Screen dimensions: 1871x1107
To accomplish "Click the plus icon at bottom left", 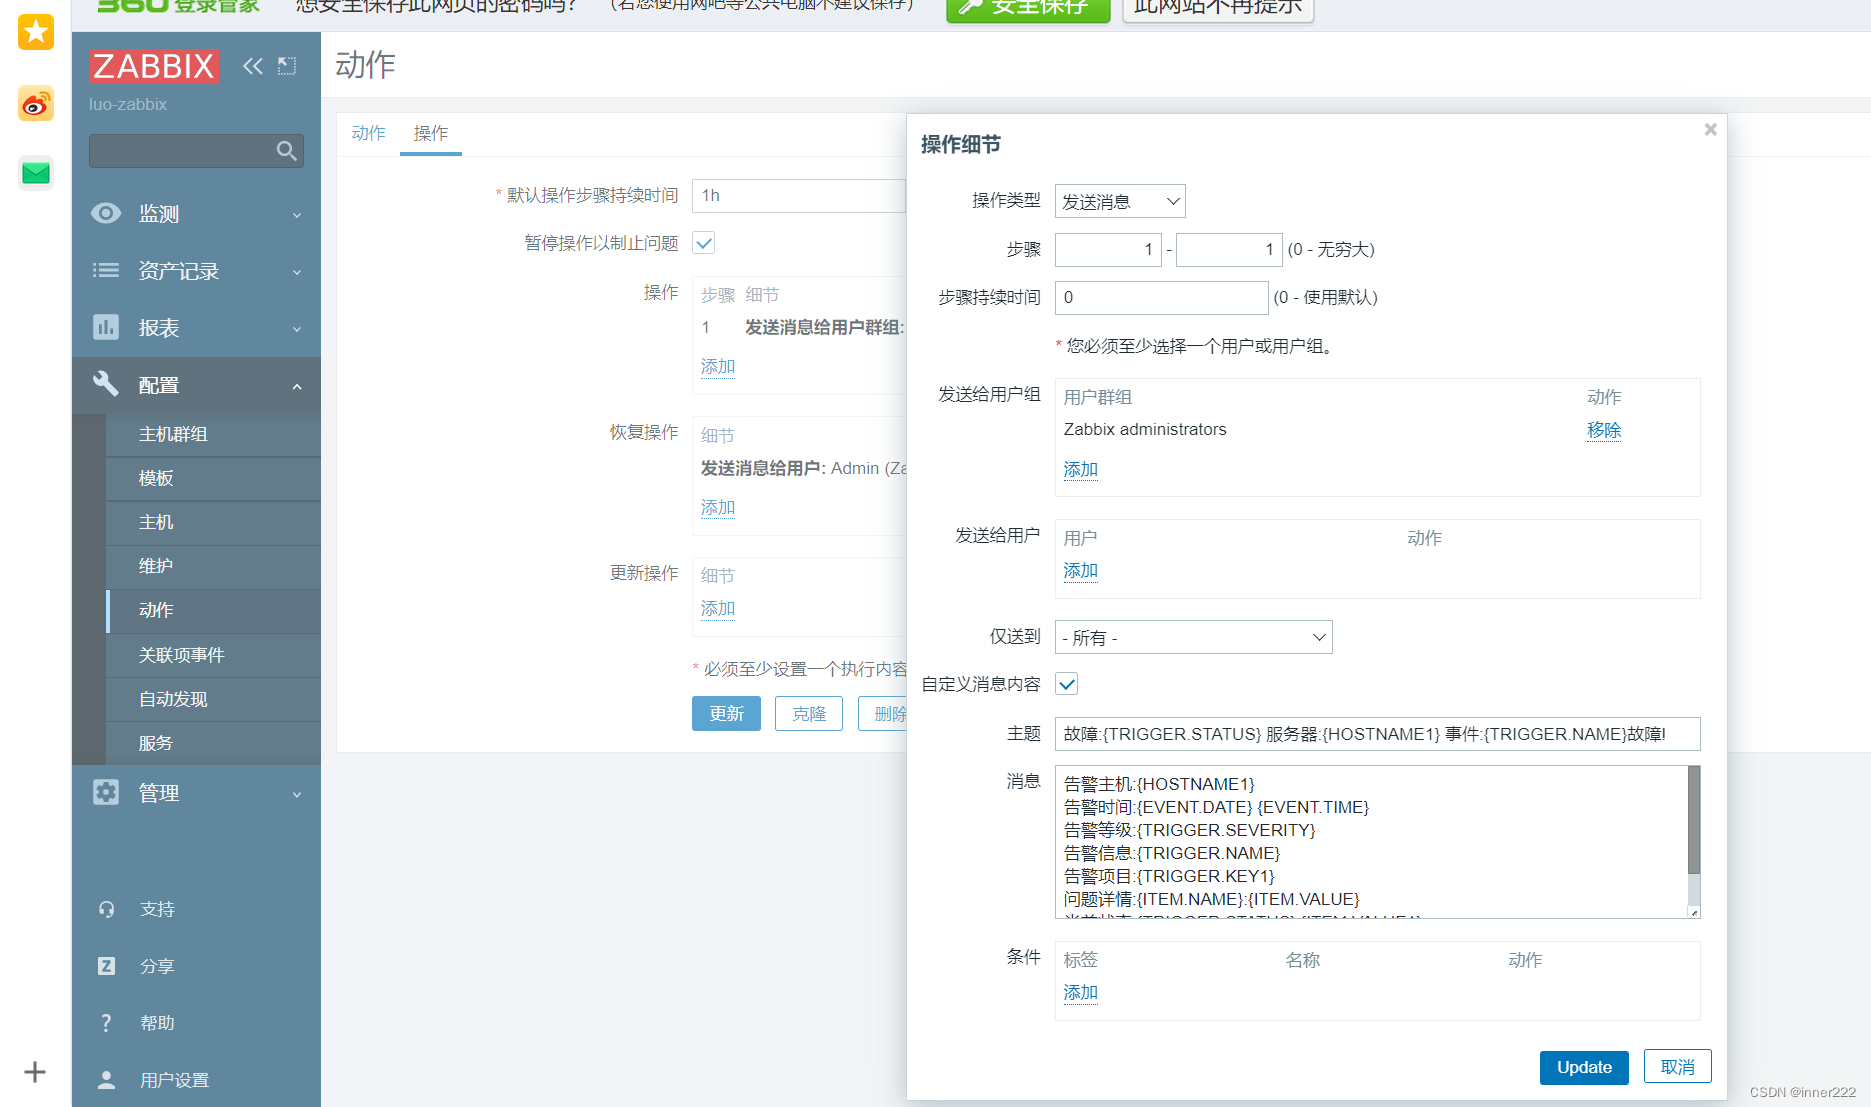I will 35,1072.
